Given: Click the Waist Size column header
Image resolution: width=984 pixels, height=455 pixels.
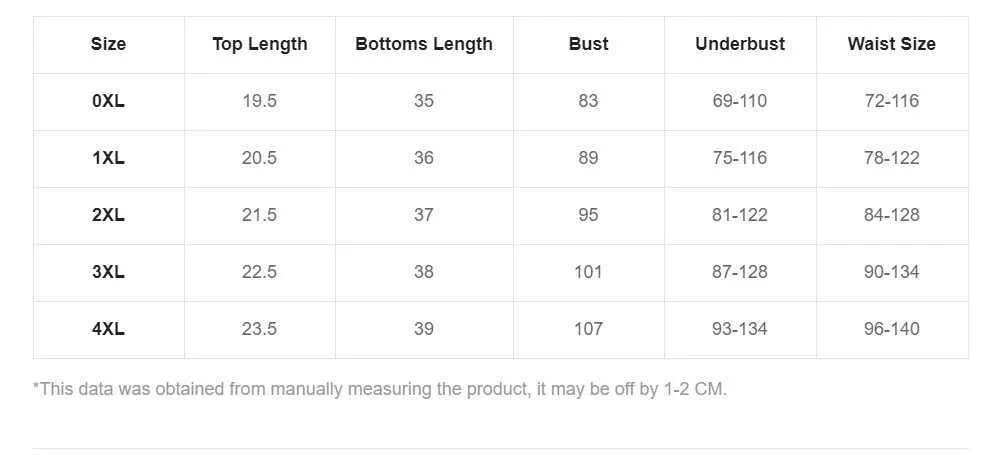Looking at the screenshot, I should (891, 44).
